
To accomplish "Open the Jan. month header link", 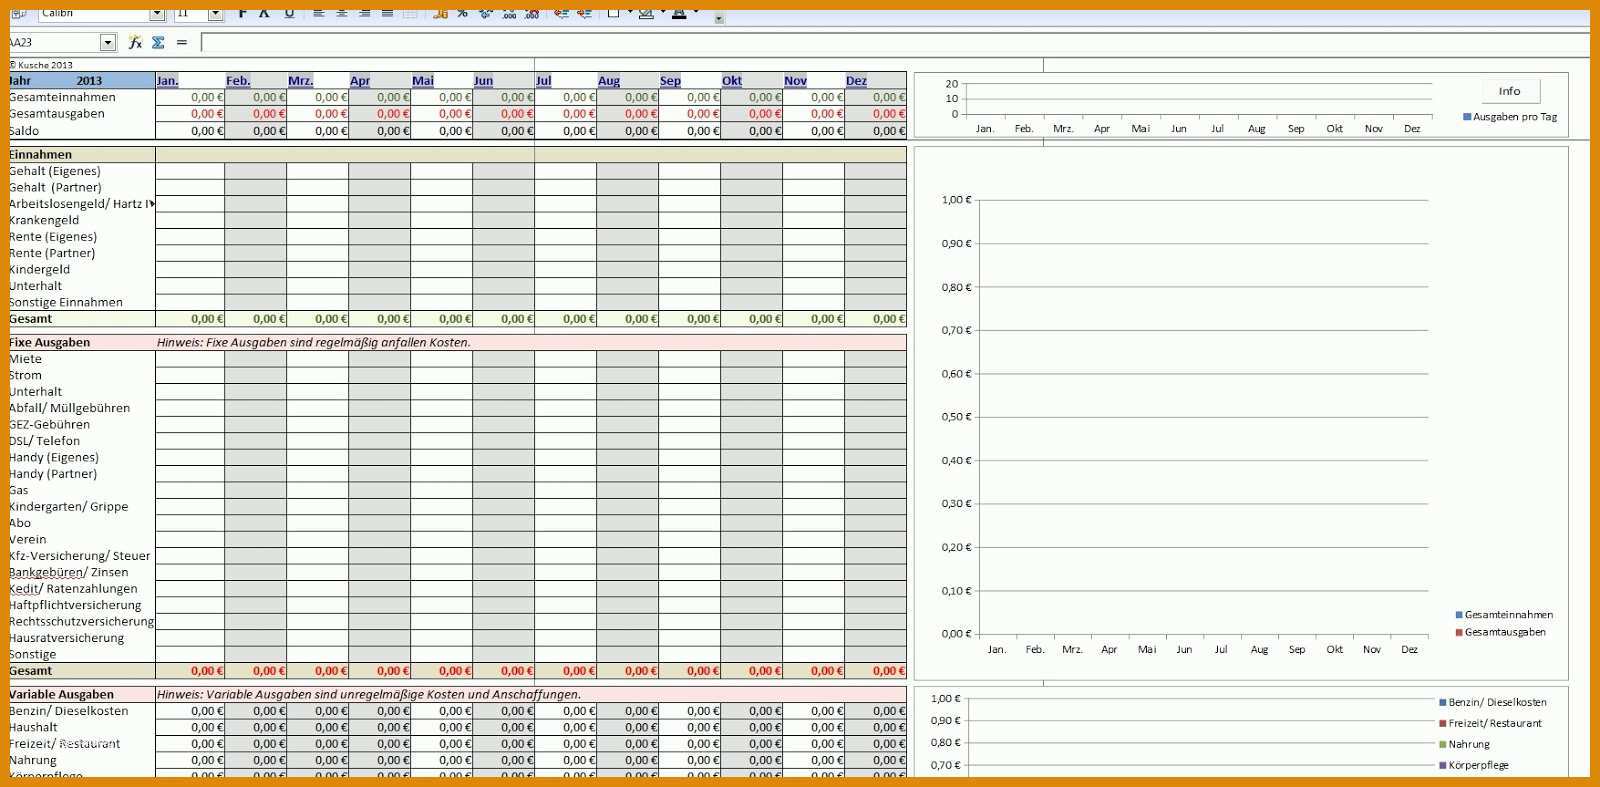I will [167, 81].
